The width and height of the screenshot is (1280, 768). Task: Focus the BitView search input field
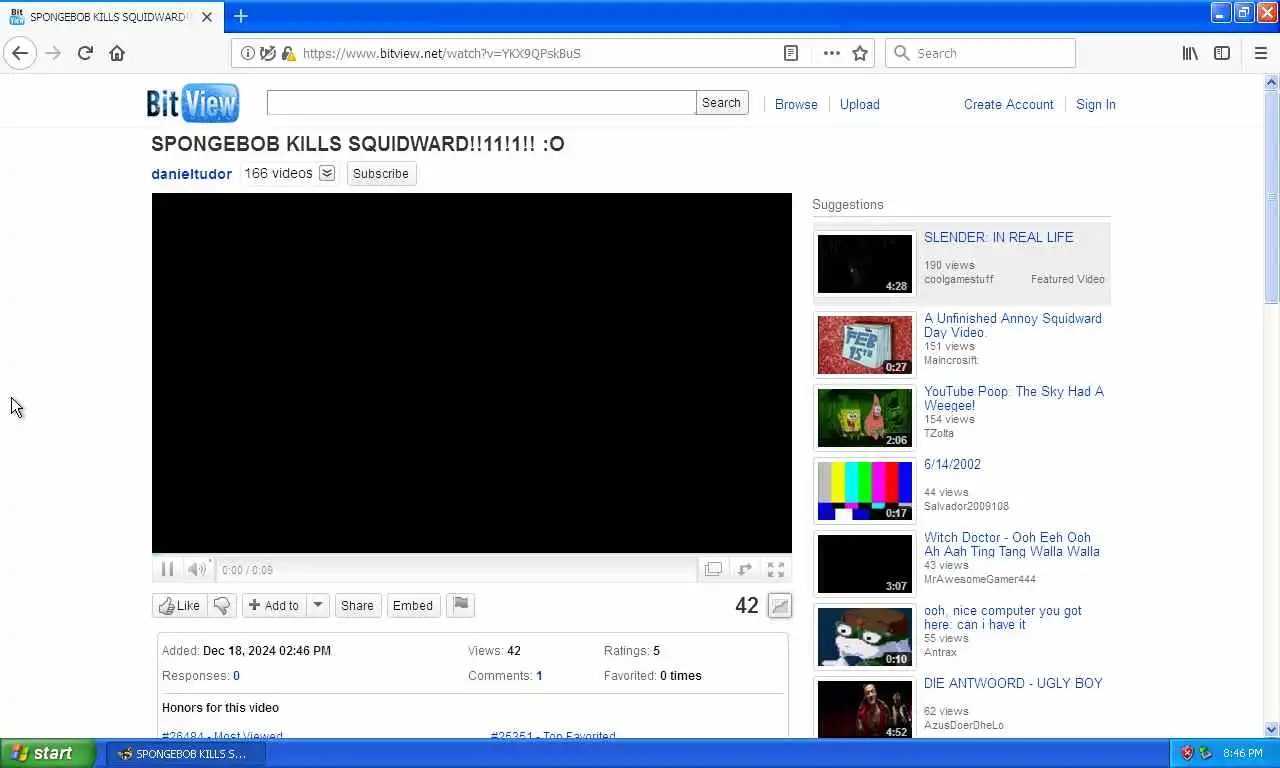point(481,103)
